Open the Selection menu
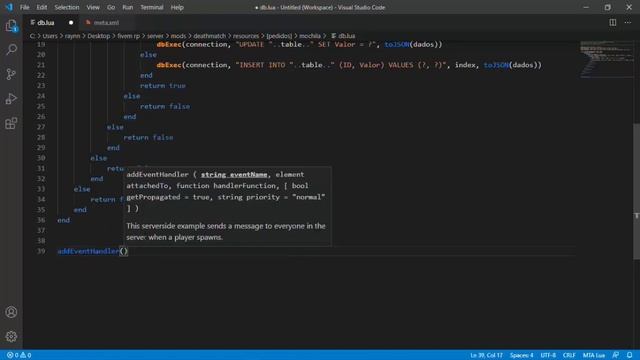This screenshot has height=360, width=640. tap(67, 7)
